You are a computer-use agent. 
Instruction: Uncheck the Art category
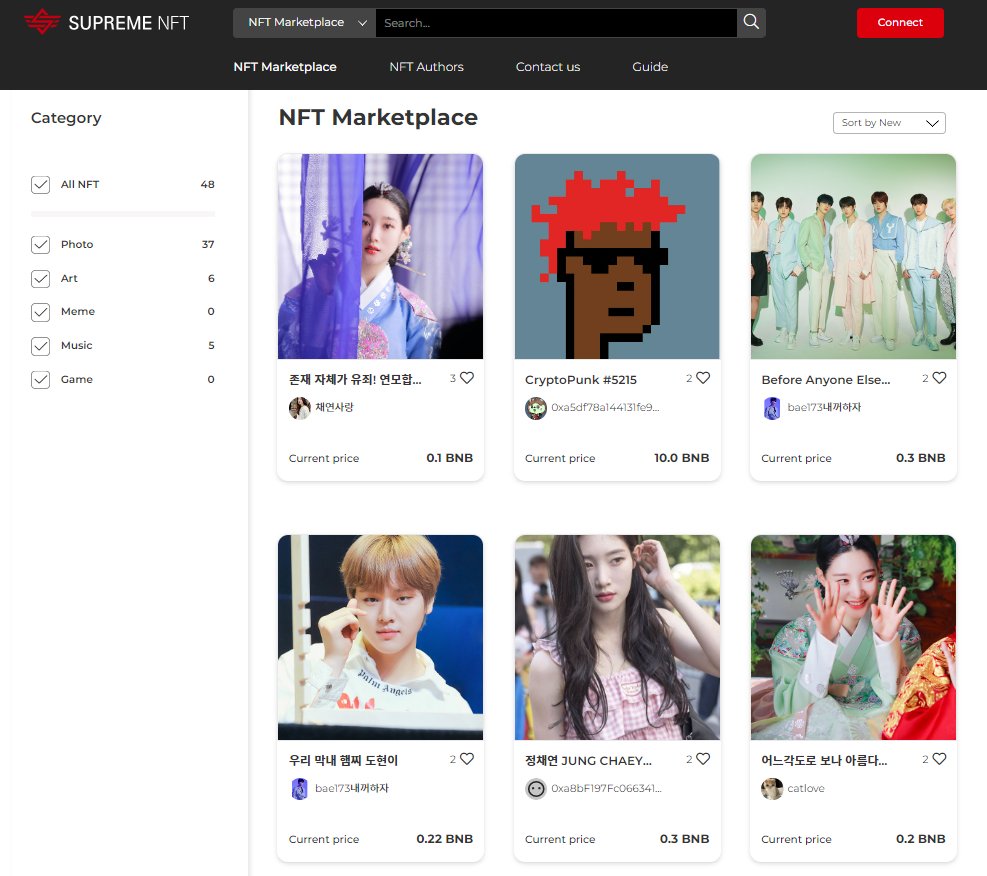click(40, 278)
